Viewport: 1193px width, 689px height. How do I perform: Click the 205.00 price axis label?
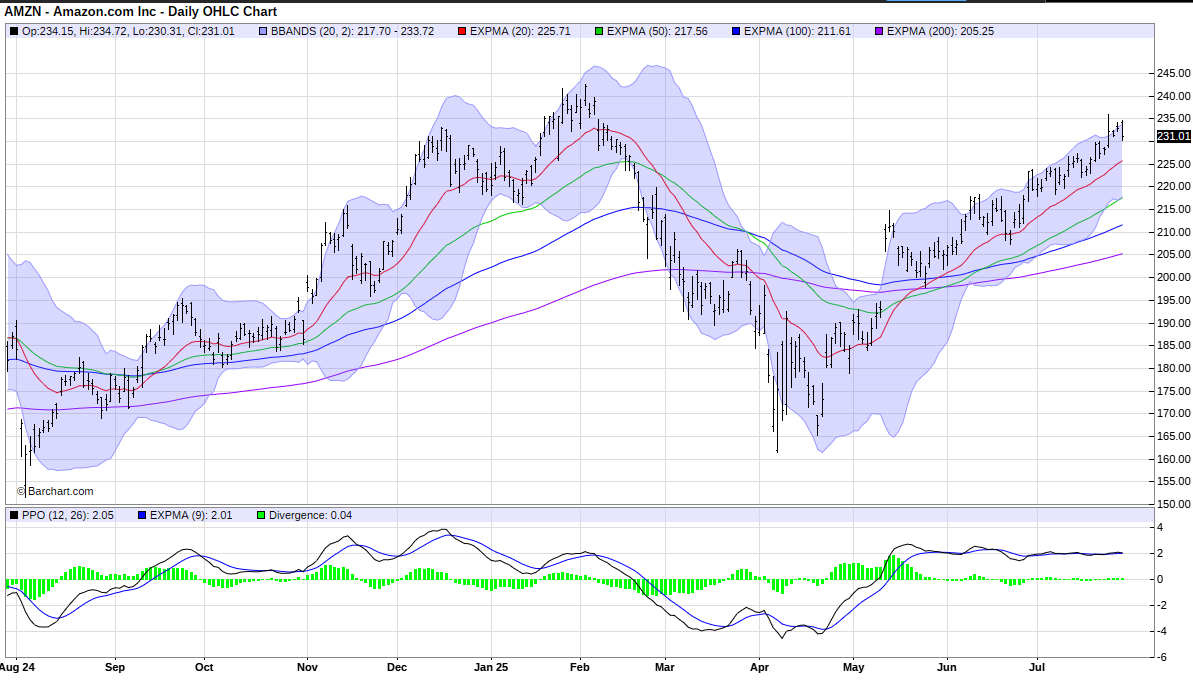click(x=1173, y=254)
